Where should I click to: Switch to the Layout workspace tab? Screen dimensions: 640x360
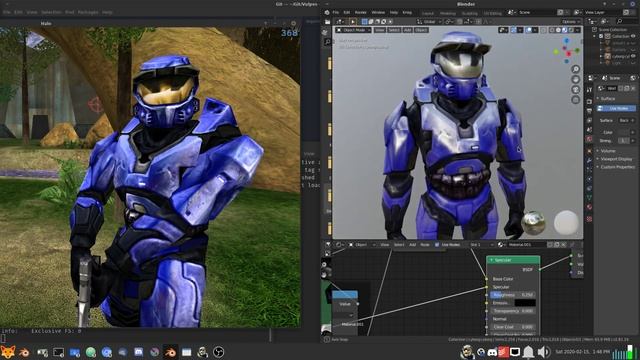point(428,13)
